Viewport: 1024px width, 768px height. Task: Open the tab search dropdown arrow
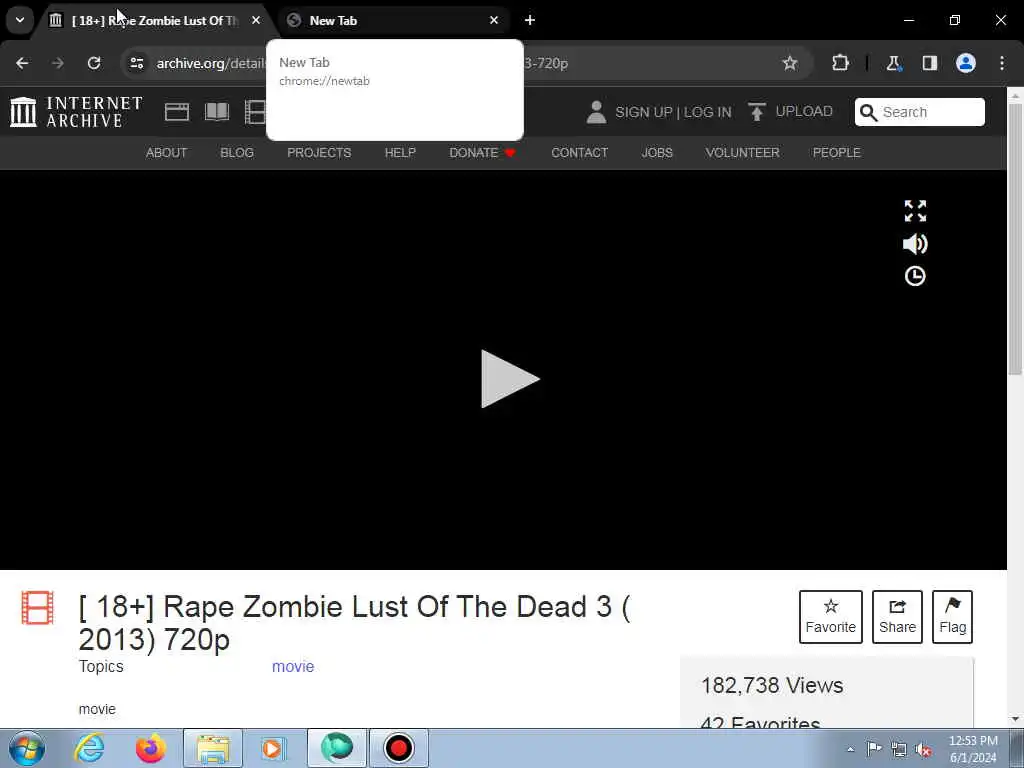pyautogui.click(x=20, y=20)
